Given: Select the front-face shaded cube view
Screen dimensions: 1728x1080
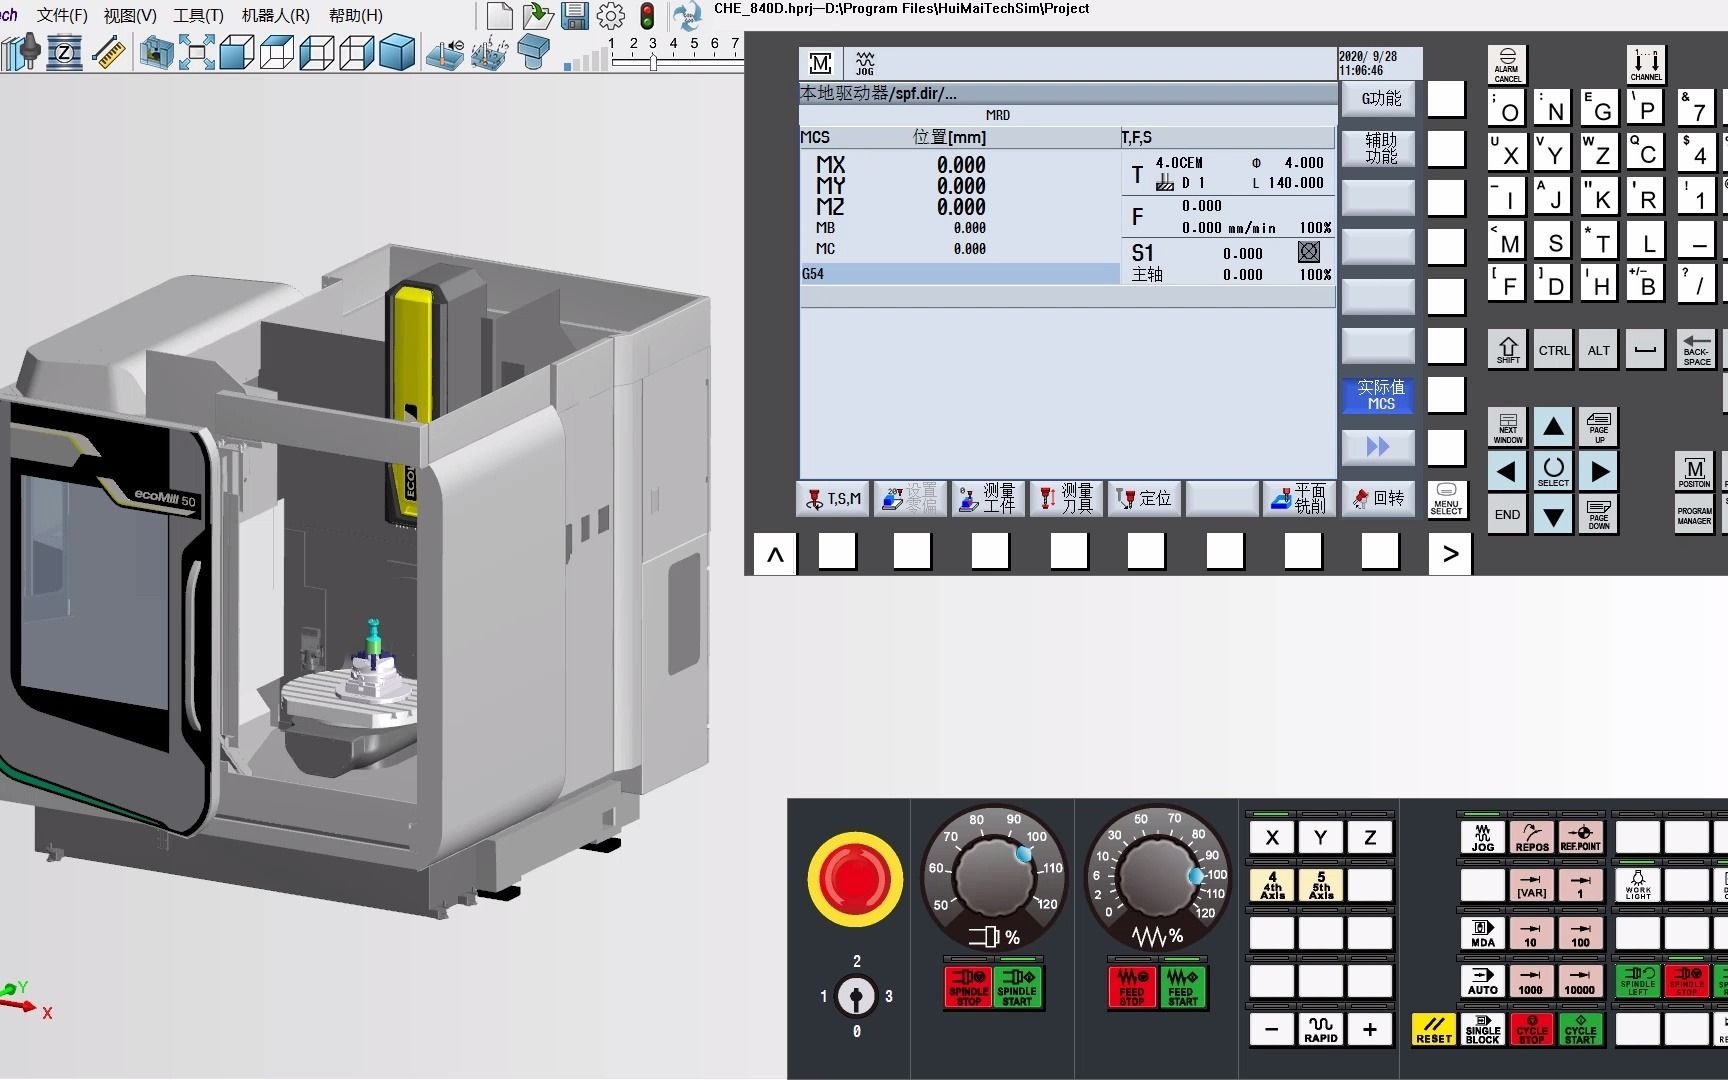Looking at the screenshot, I should click(x=236, y=52).
